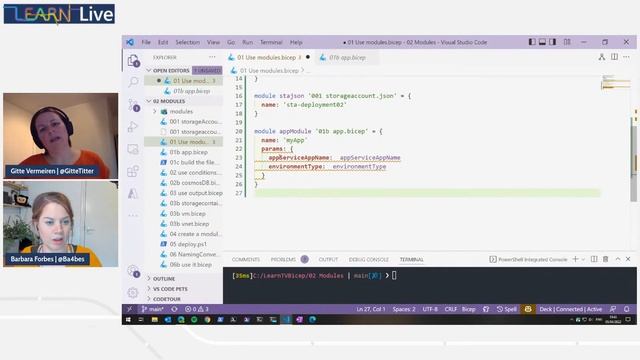Viewport: 640px width, 360px height.
Task: Maximize the panel size with chevron
Action: click(618, 259)
